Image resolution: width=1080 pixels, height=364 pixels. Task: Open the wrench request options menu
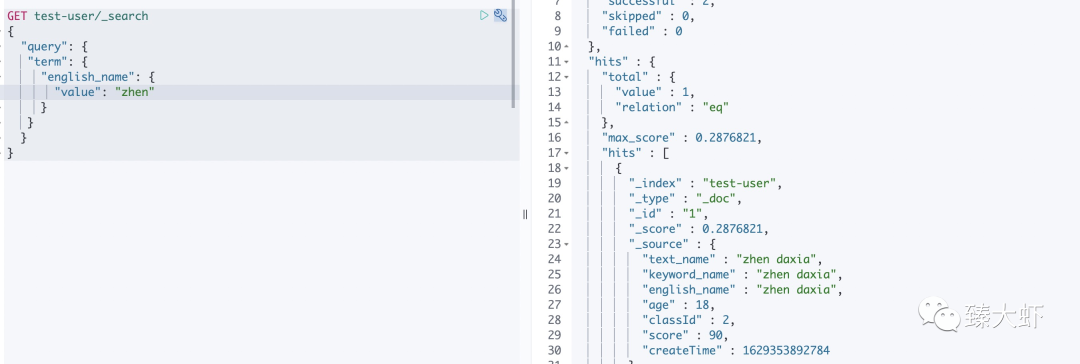tap(501, 15)
